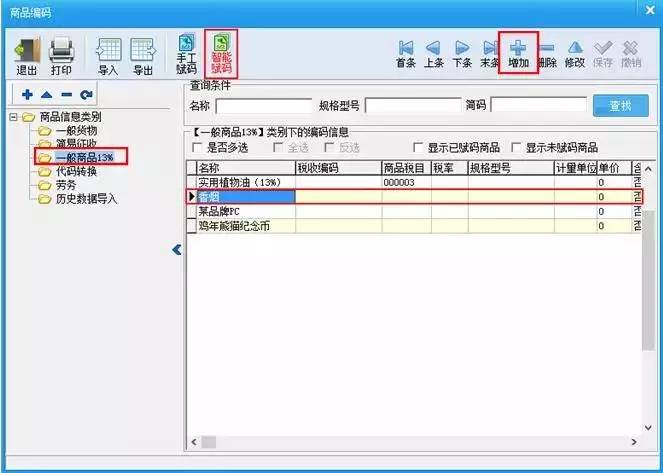663x473 pixels.
Task: Select the 鸡年熊猫纪念币 row
Action: (414, 226)
